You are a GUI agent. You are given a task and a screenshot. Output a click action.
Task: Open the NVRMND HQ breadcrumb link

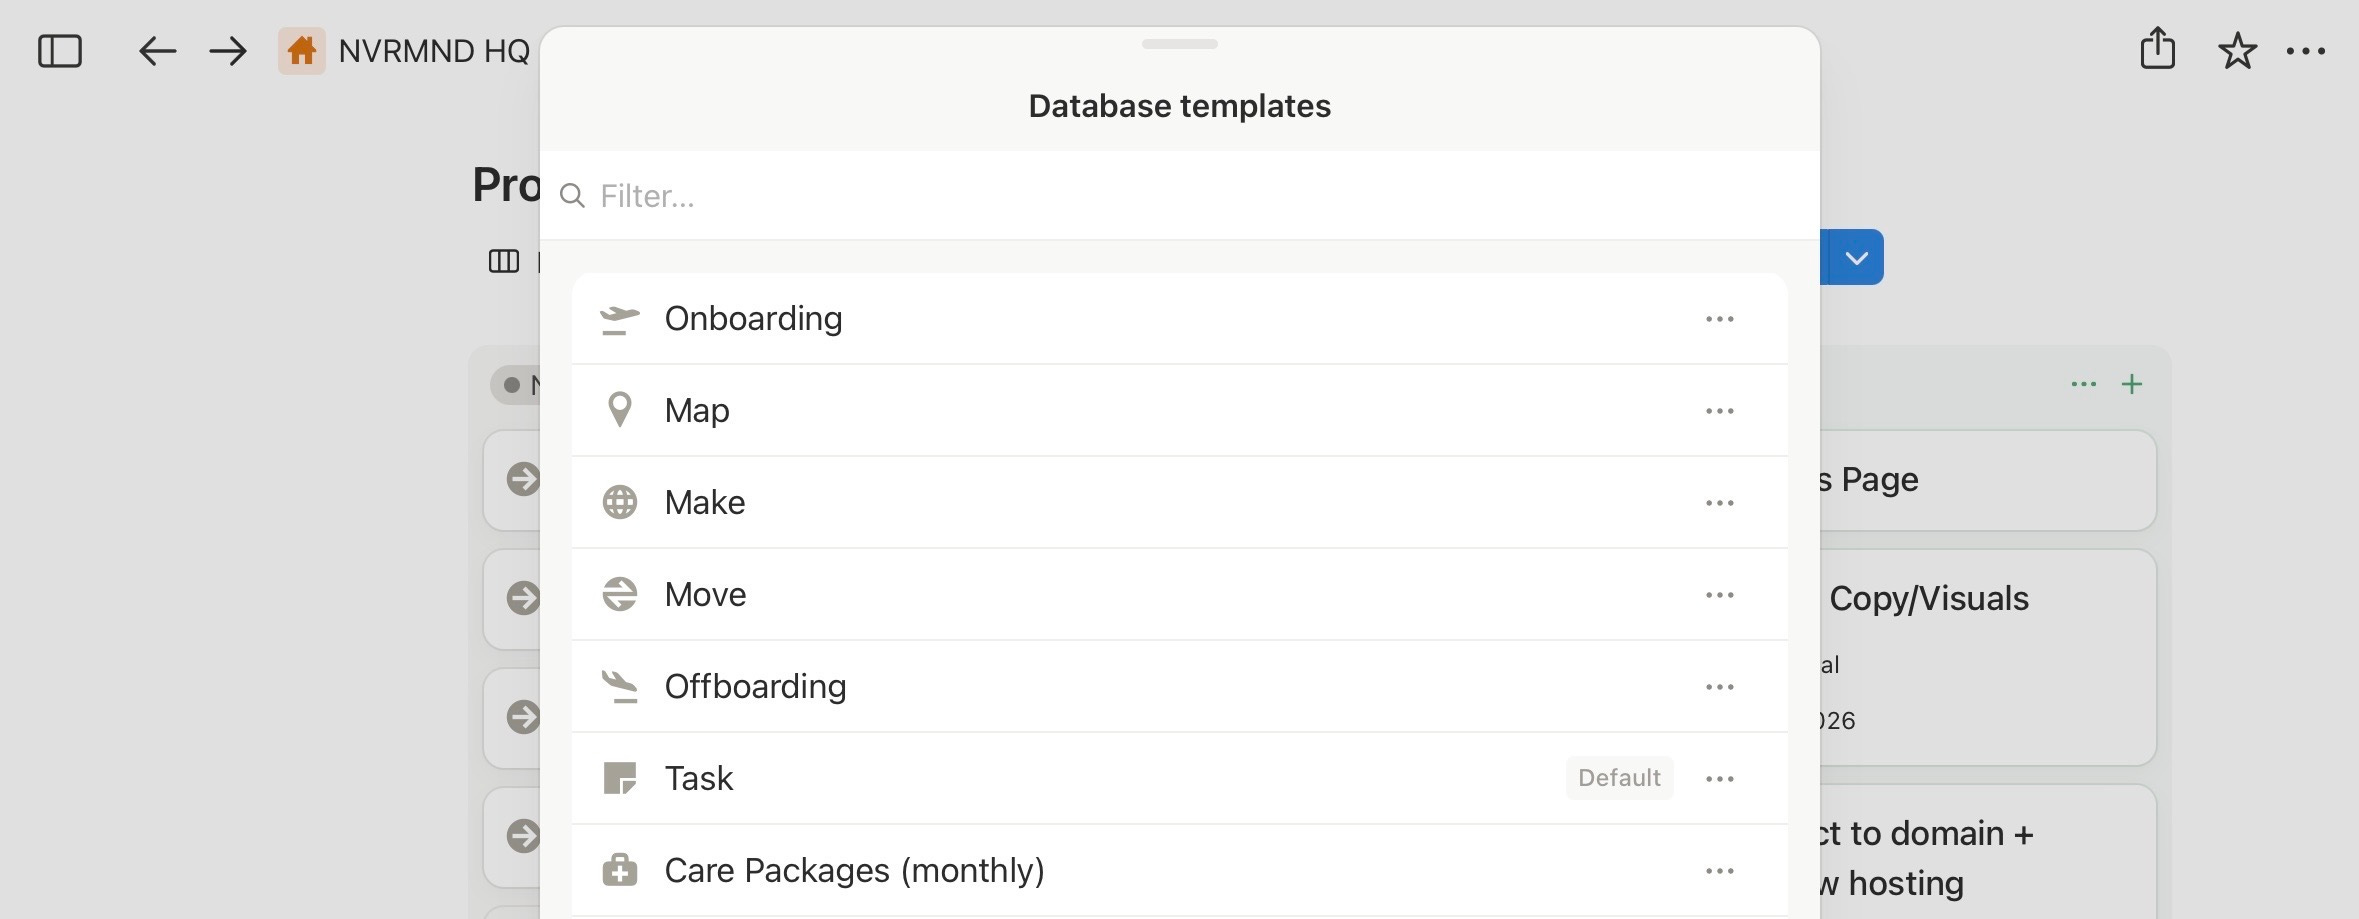(434, 51)
